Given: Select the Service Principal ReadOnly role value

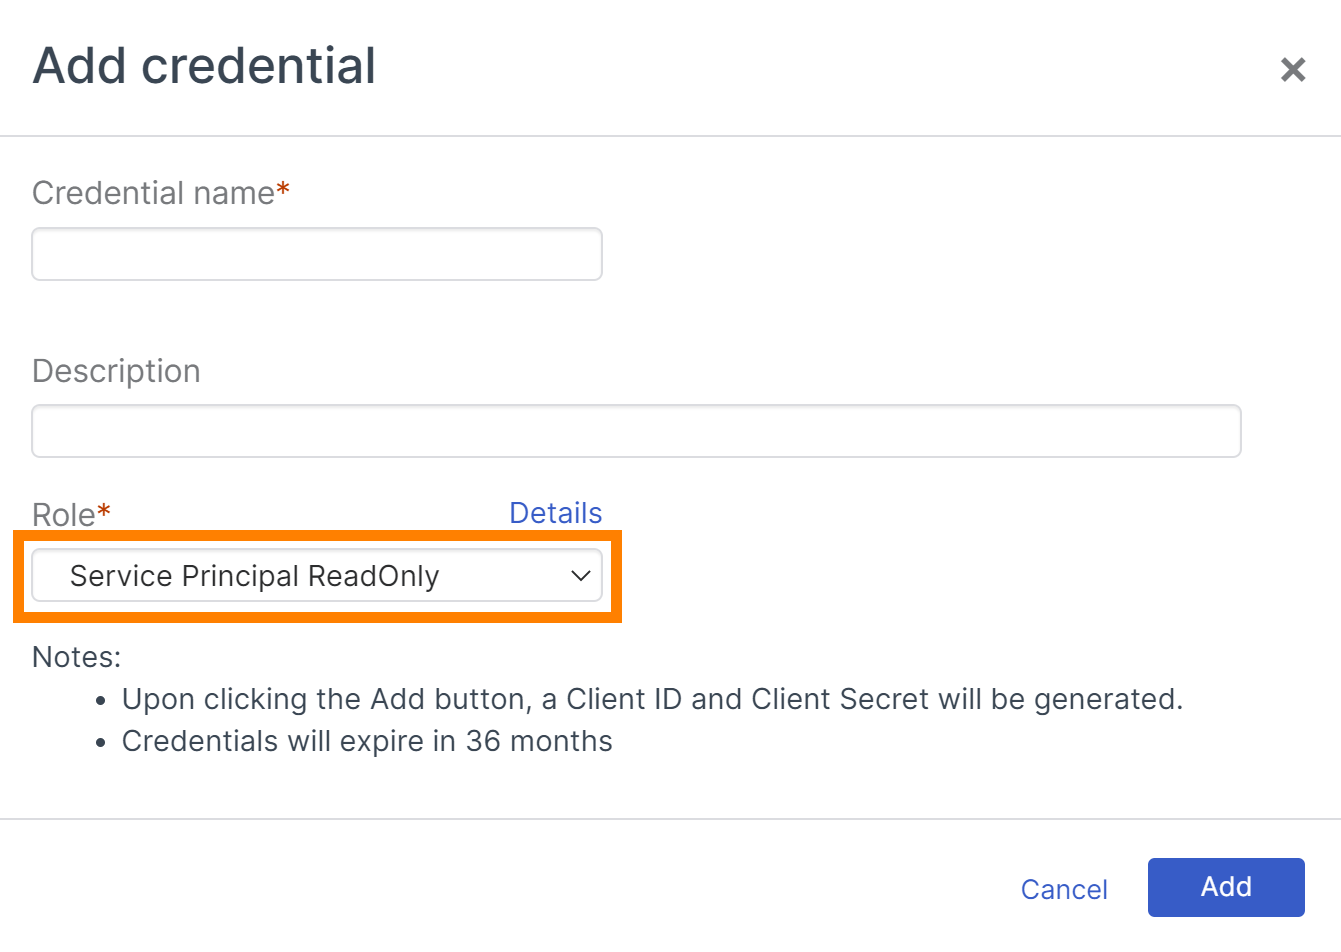Looking at the screenshot, I should (255, 576).
